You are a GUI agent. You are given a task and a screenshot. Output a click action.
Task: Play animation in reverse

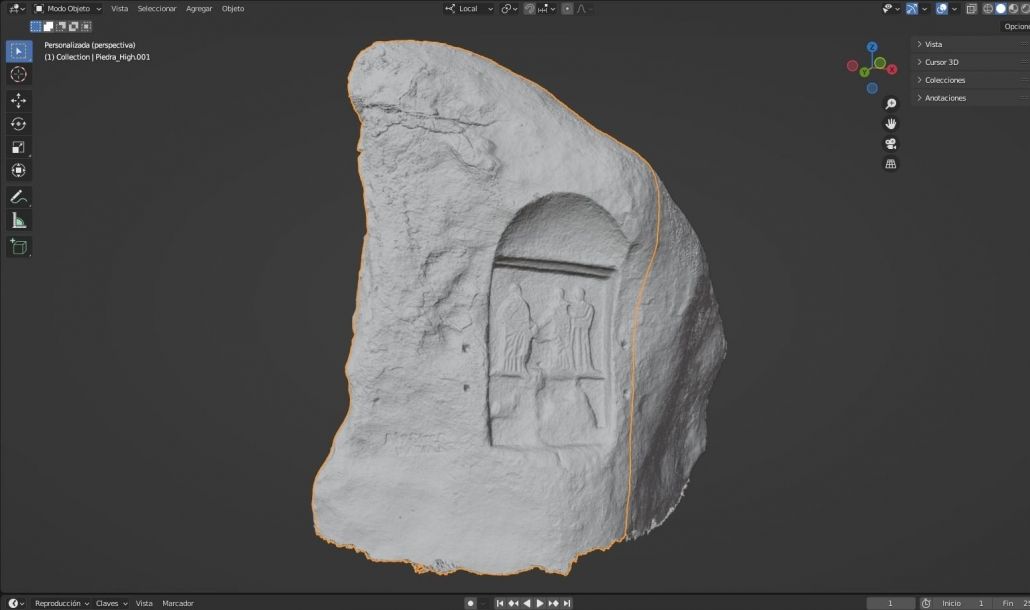(x=526, y=603)
